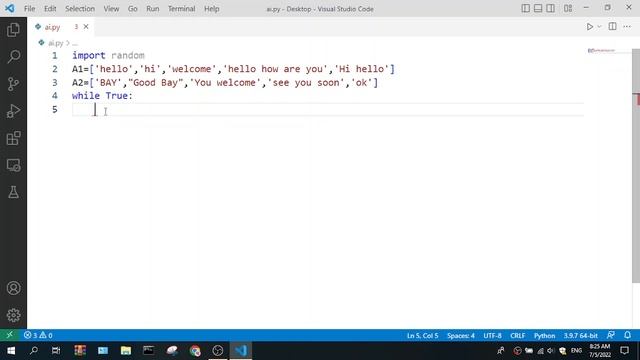Open the Explorer view in activity bar

pos(13,30)
